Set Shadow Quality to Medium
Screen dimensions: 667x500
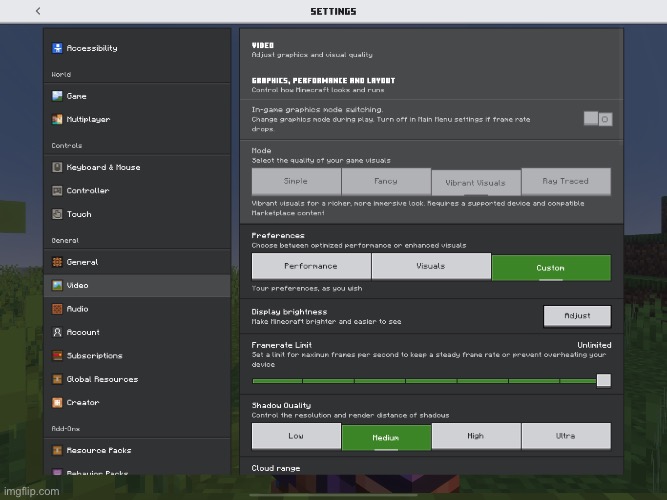point(386,437)
